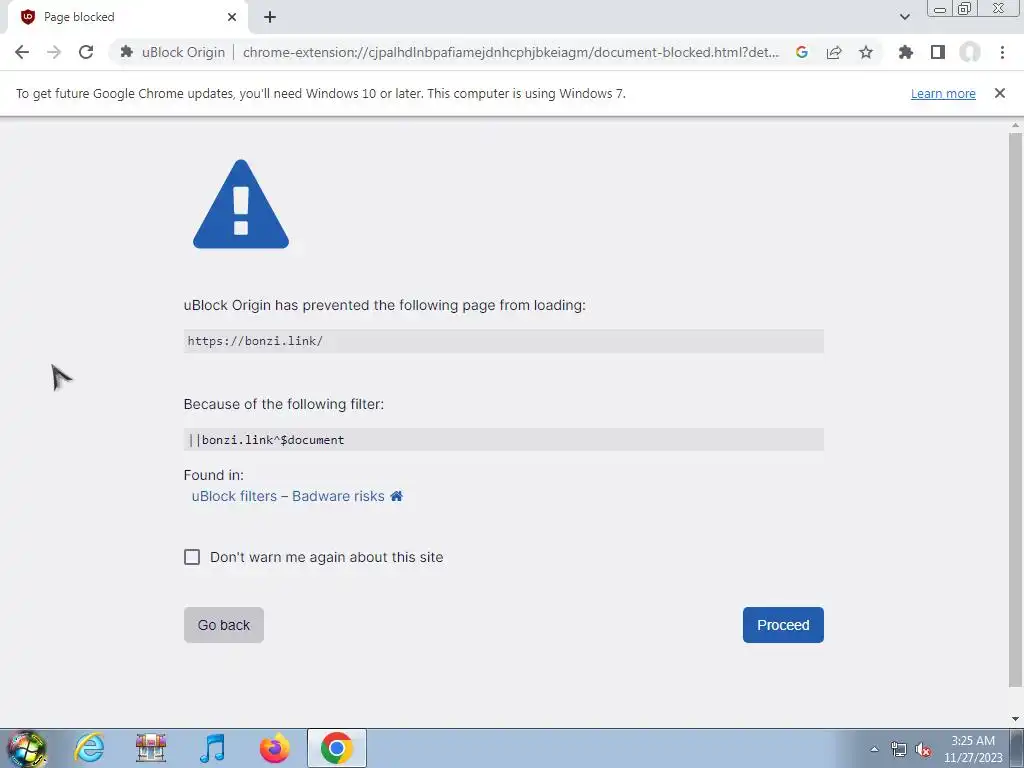Screen dimensions: 1024x768
Task: Open the Chrome profile avatar
Action: 970,52
